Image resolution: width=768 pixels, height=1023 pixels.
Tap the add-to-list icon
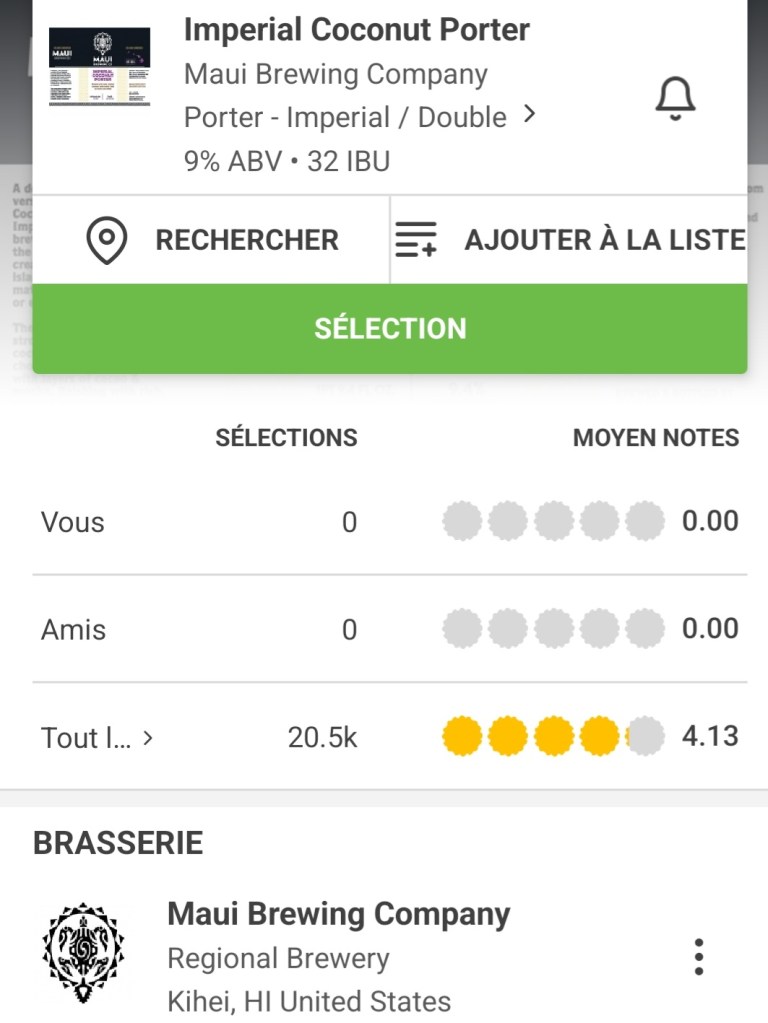tap(416, 240)
